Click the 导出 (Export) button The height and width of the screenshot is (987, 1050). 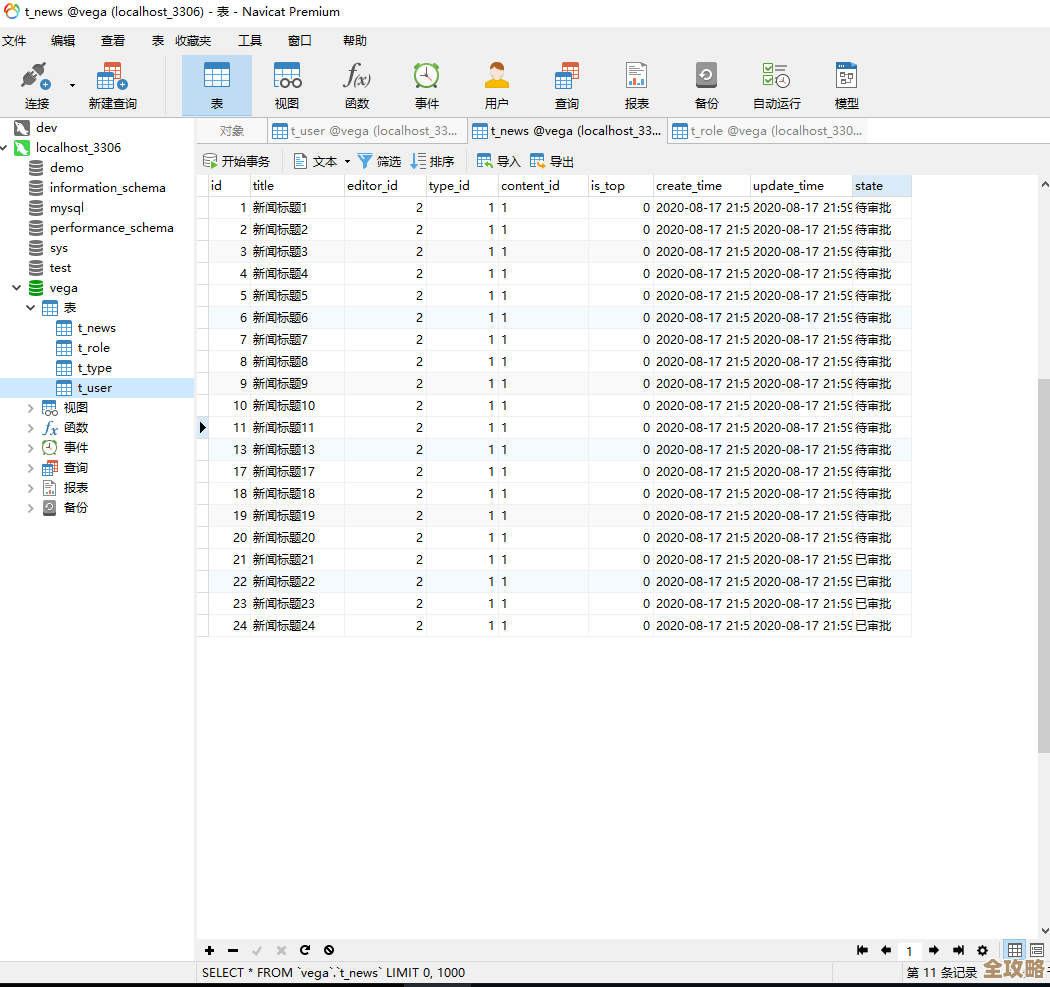[x=552, y=161]
